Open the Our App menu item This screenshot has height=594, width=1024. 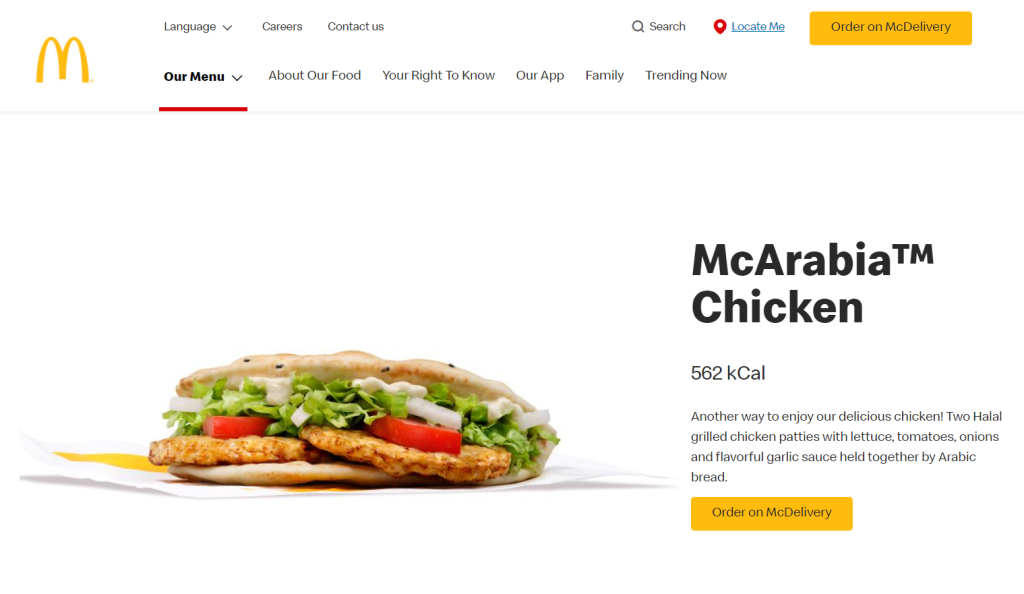point(540,76)
